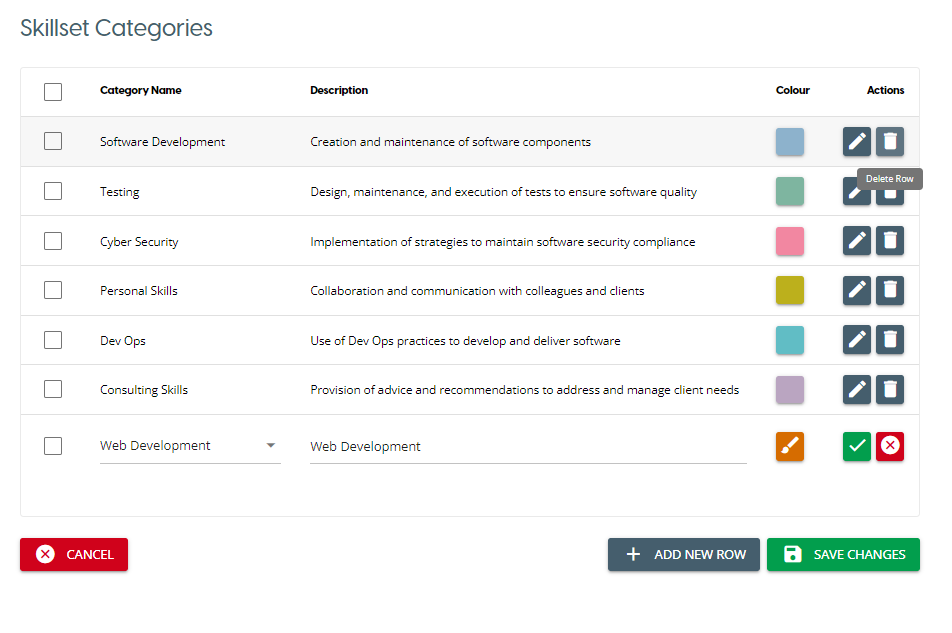Tick the Web Development row checkbox
The width and height of the screenshot is (952, 633).
[53, 446]
